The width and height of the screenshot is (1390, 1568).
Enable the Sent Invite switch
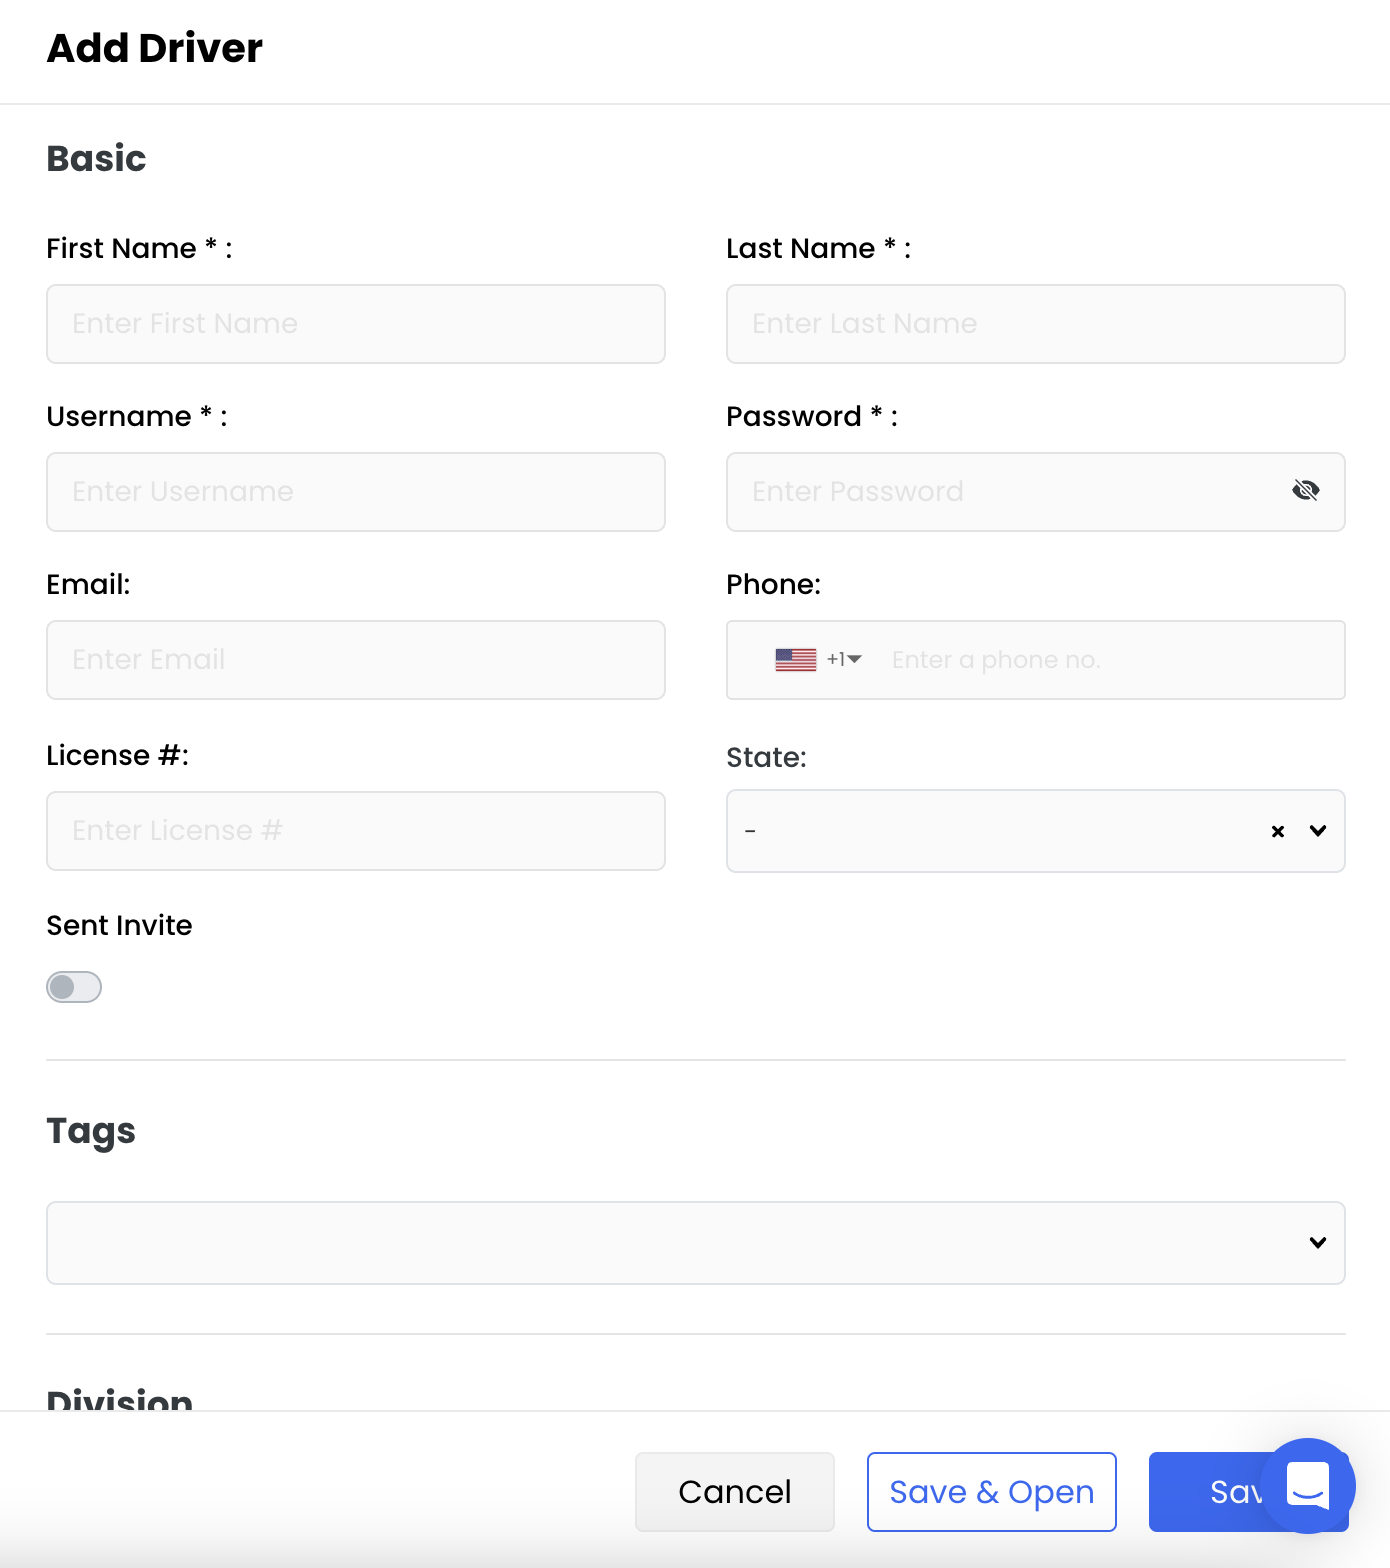click(74, 987)
